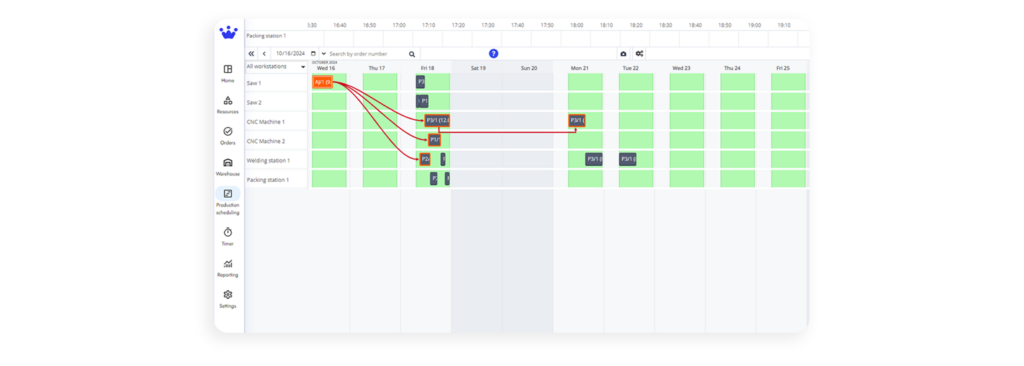
Task: Click the blue help question mark icon
Action: [x=494, y=54]
